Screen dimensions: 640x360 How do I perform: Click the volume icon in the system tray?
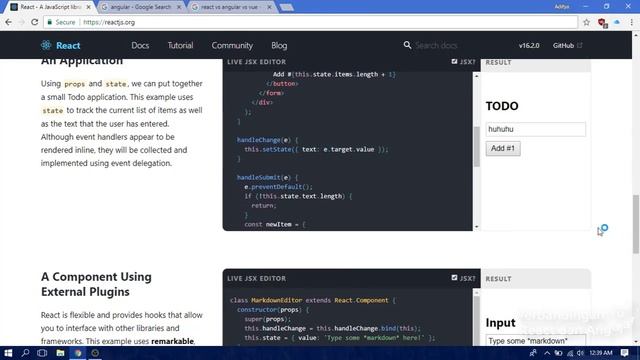(580, 353)
